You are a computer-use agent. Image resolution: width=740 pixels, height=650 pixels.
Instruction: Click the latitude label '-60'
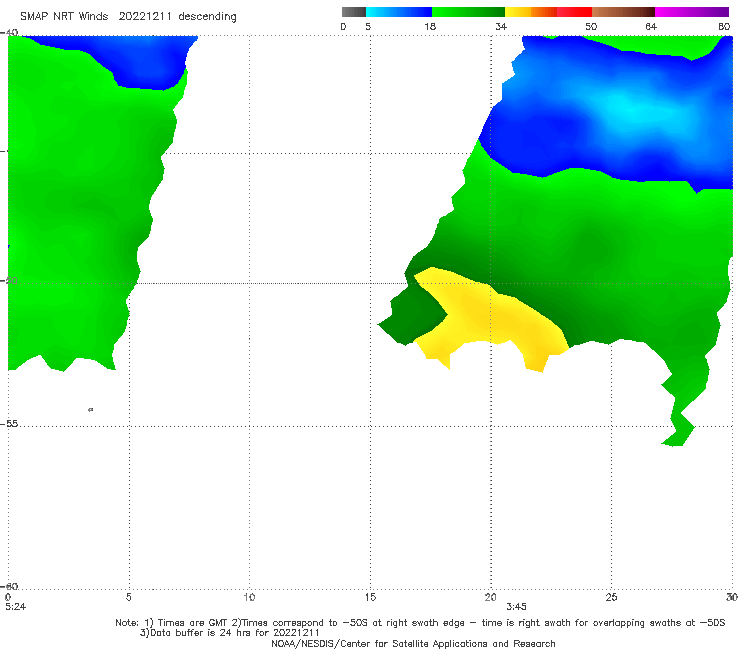(9, 586)
